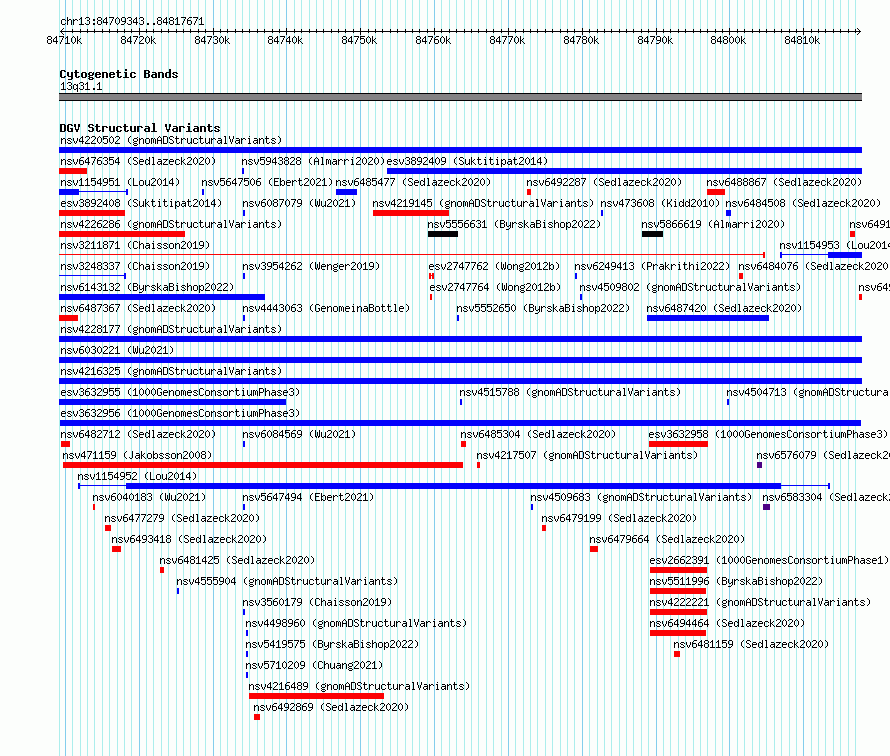
Task: Click red marker under nsv6481159
Action: point(677,654)
